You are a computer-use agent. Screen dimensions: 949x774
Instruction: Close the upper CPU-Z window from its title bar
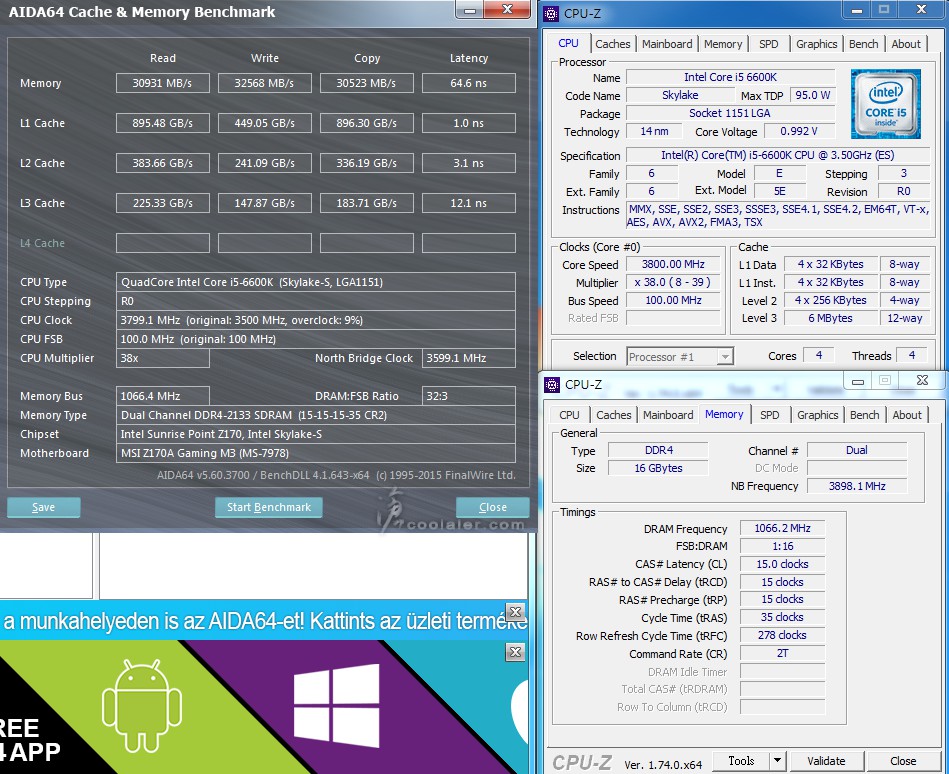click(921, 10)
